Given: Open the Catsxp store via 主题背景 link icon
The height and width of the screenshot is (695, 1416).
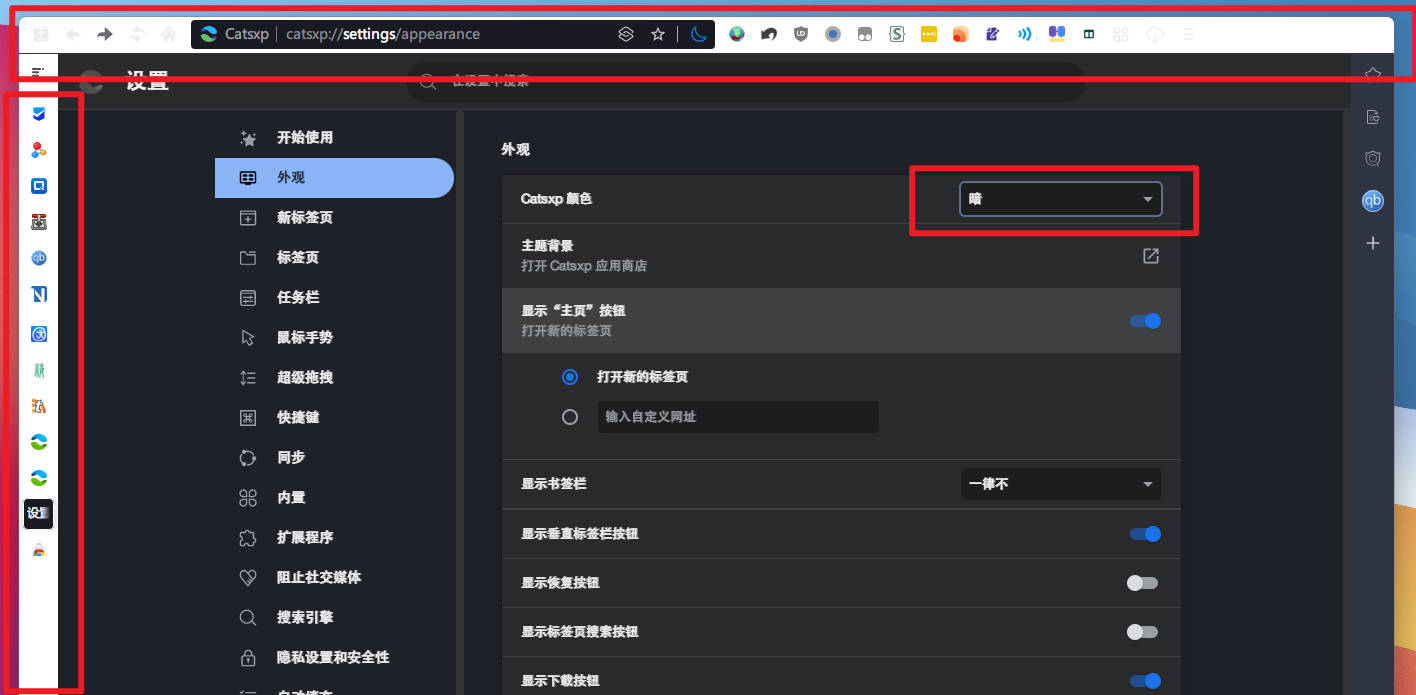Looking at the screenshot, I should coord(1151,256).
